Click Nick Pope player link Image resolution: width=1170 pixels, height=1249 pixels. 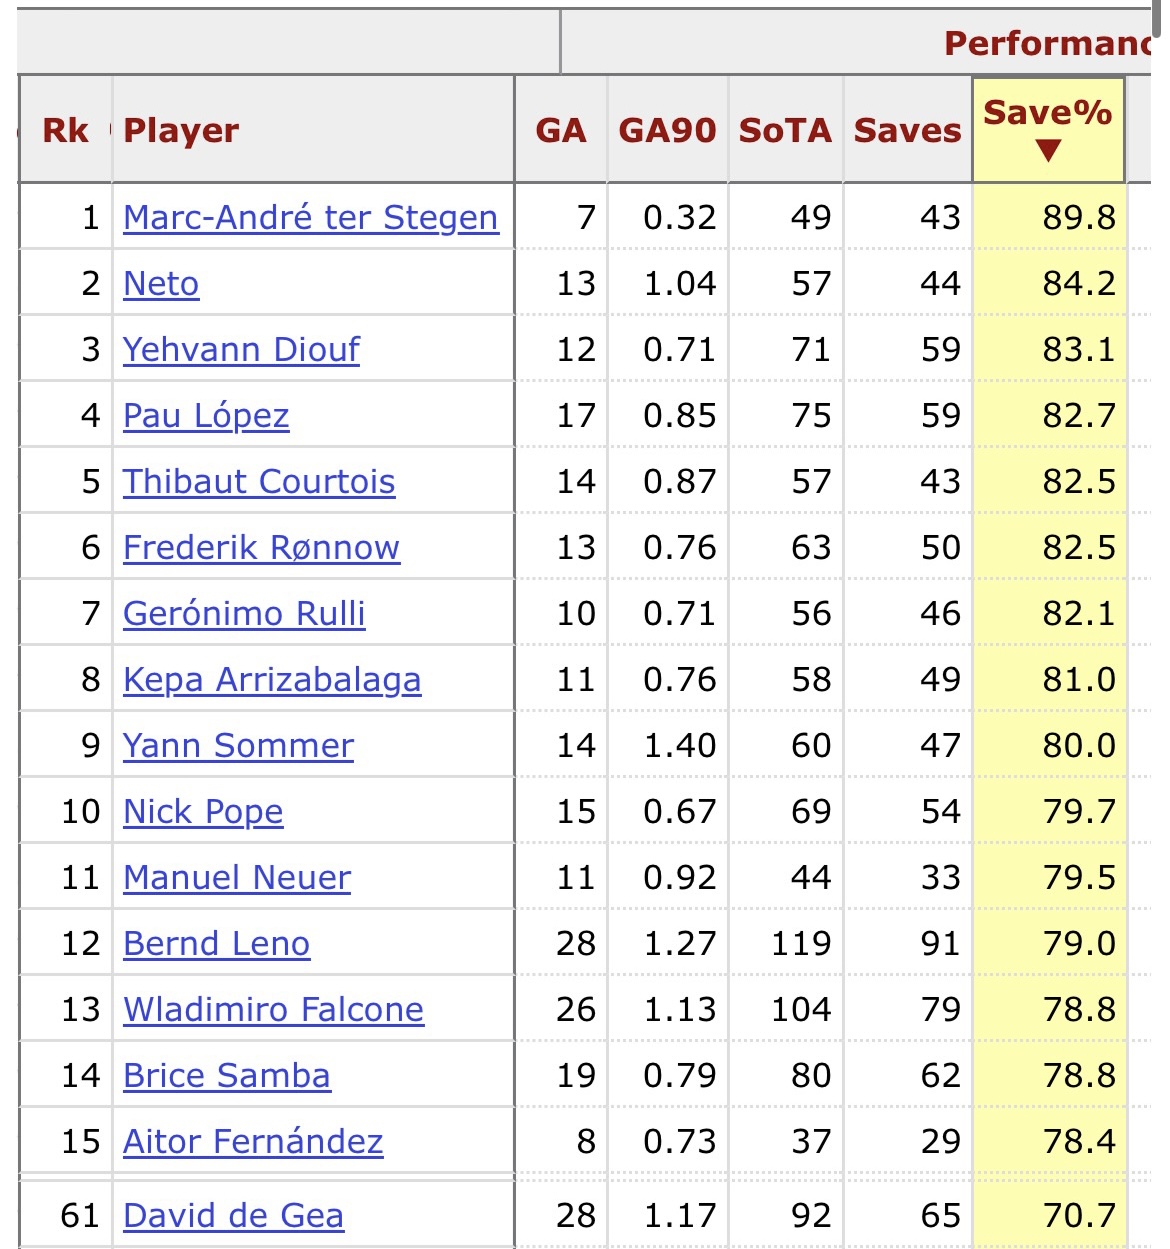tap(203, 811)
